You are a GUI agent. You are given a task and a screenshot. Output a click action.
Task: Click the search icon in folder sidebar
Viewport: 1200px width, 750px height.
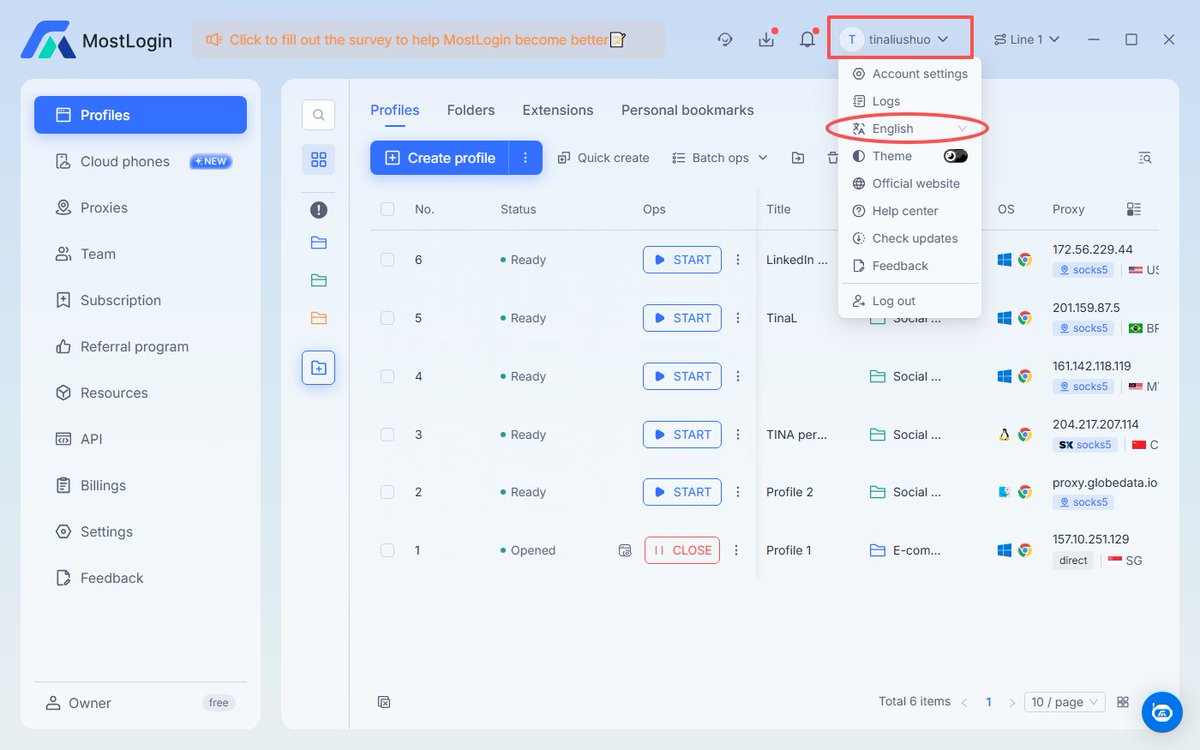(318, 115)
